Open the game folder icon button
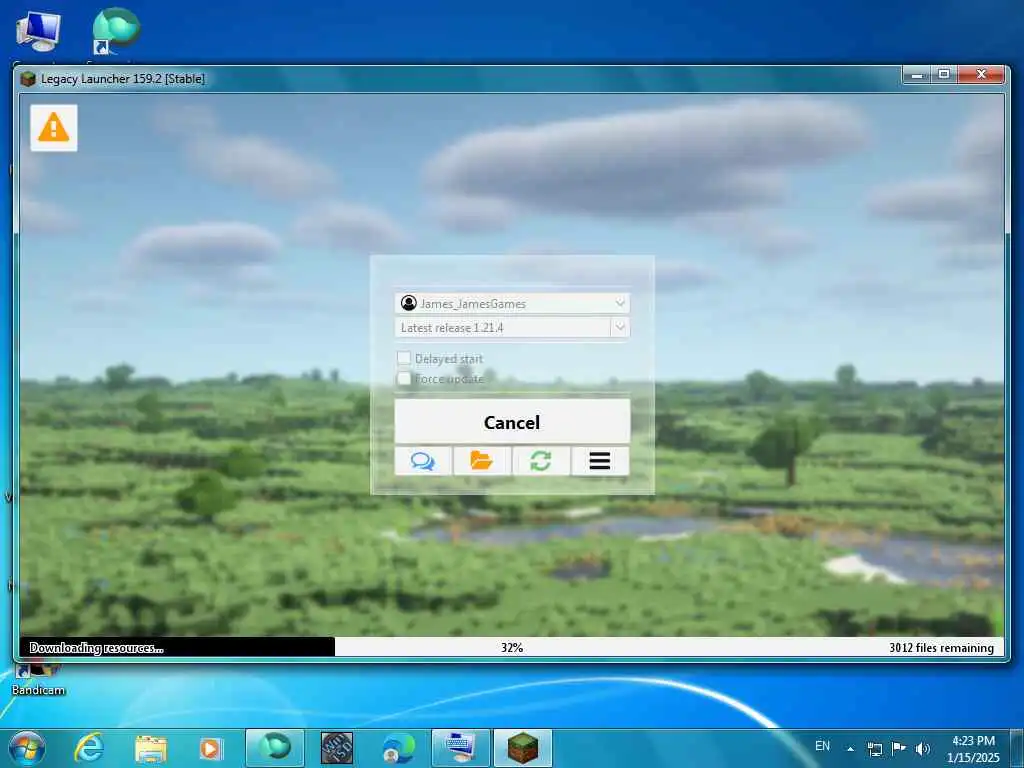 pos(482,461)
